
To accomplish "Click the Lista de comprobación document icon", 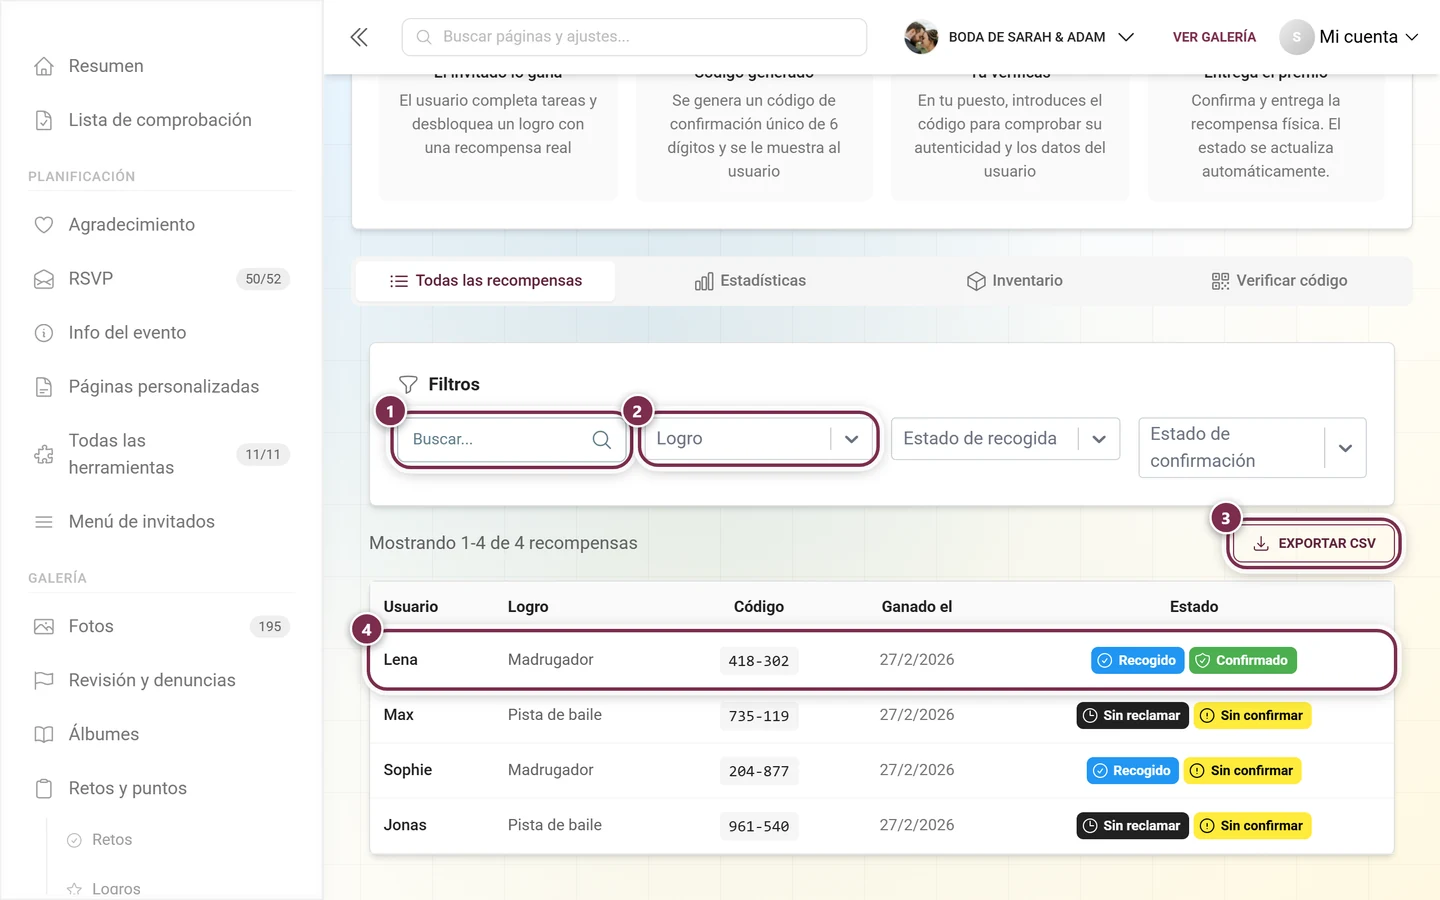I will point(44,120).
